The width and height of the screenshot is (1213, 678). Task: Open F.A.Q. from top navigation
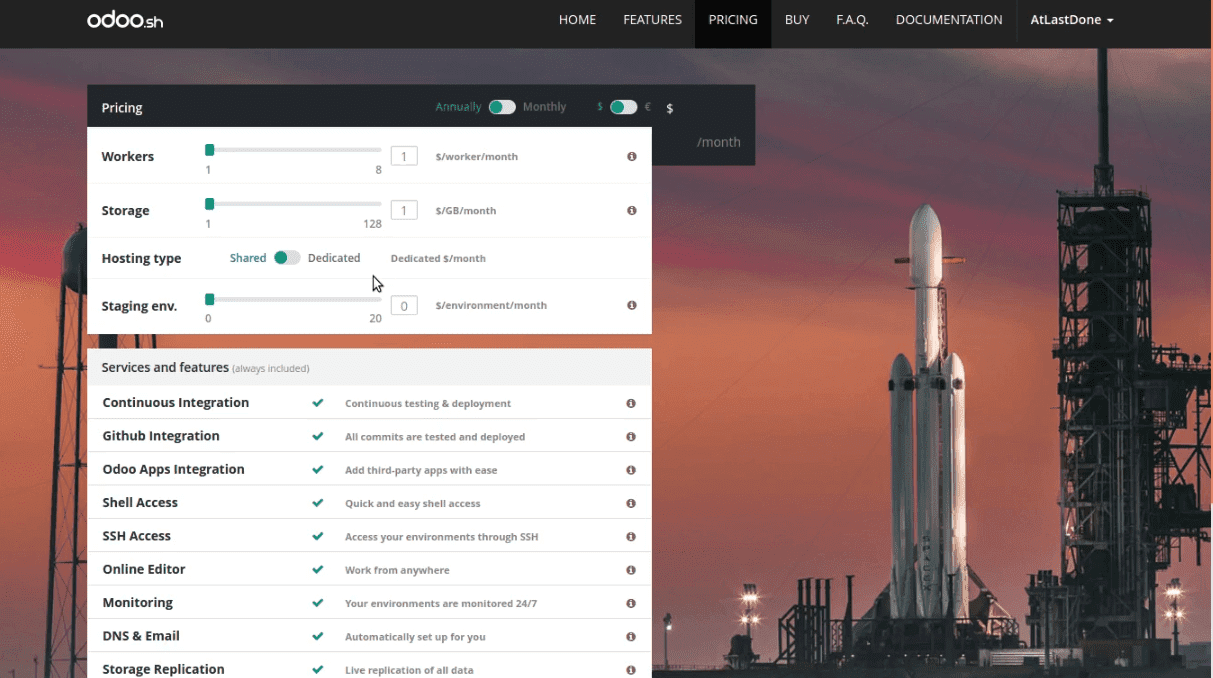pyautogui.click(x=852, y=20)
